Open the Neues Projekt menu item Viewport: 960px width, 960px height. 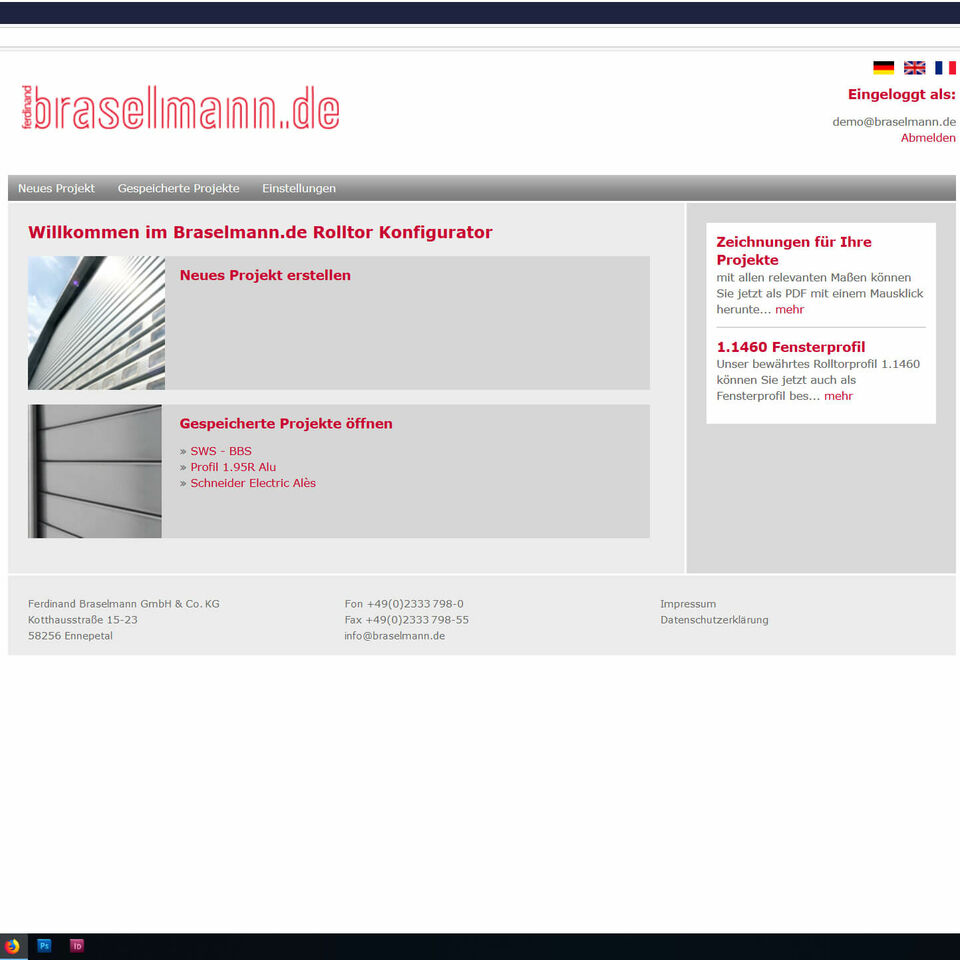56,188
